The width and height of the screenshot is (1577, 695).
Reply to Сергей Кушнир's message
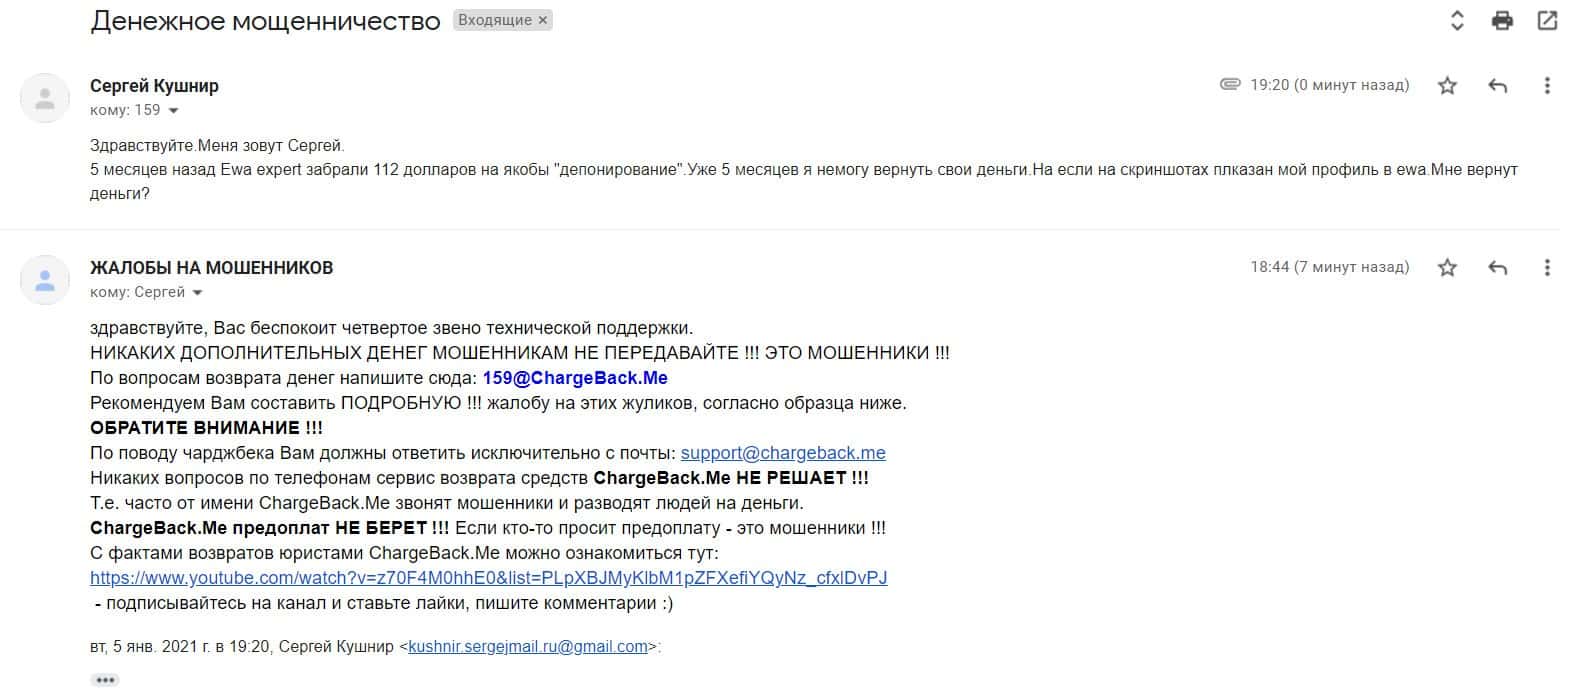1497,86
